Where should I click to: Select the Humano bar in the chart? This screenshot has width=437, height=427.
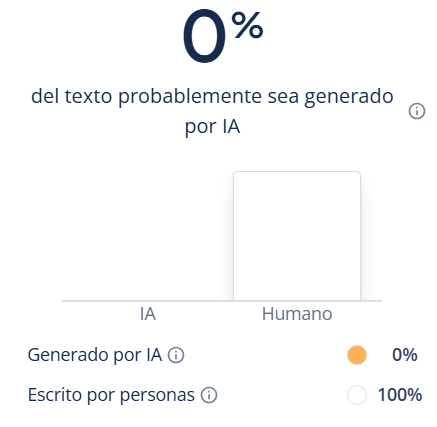click(x=297, y=236)
